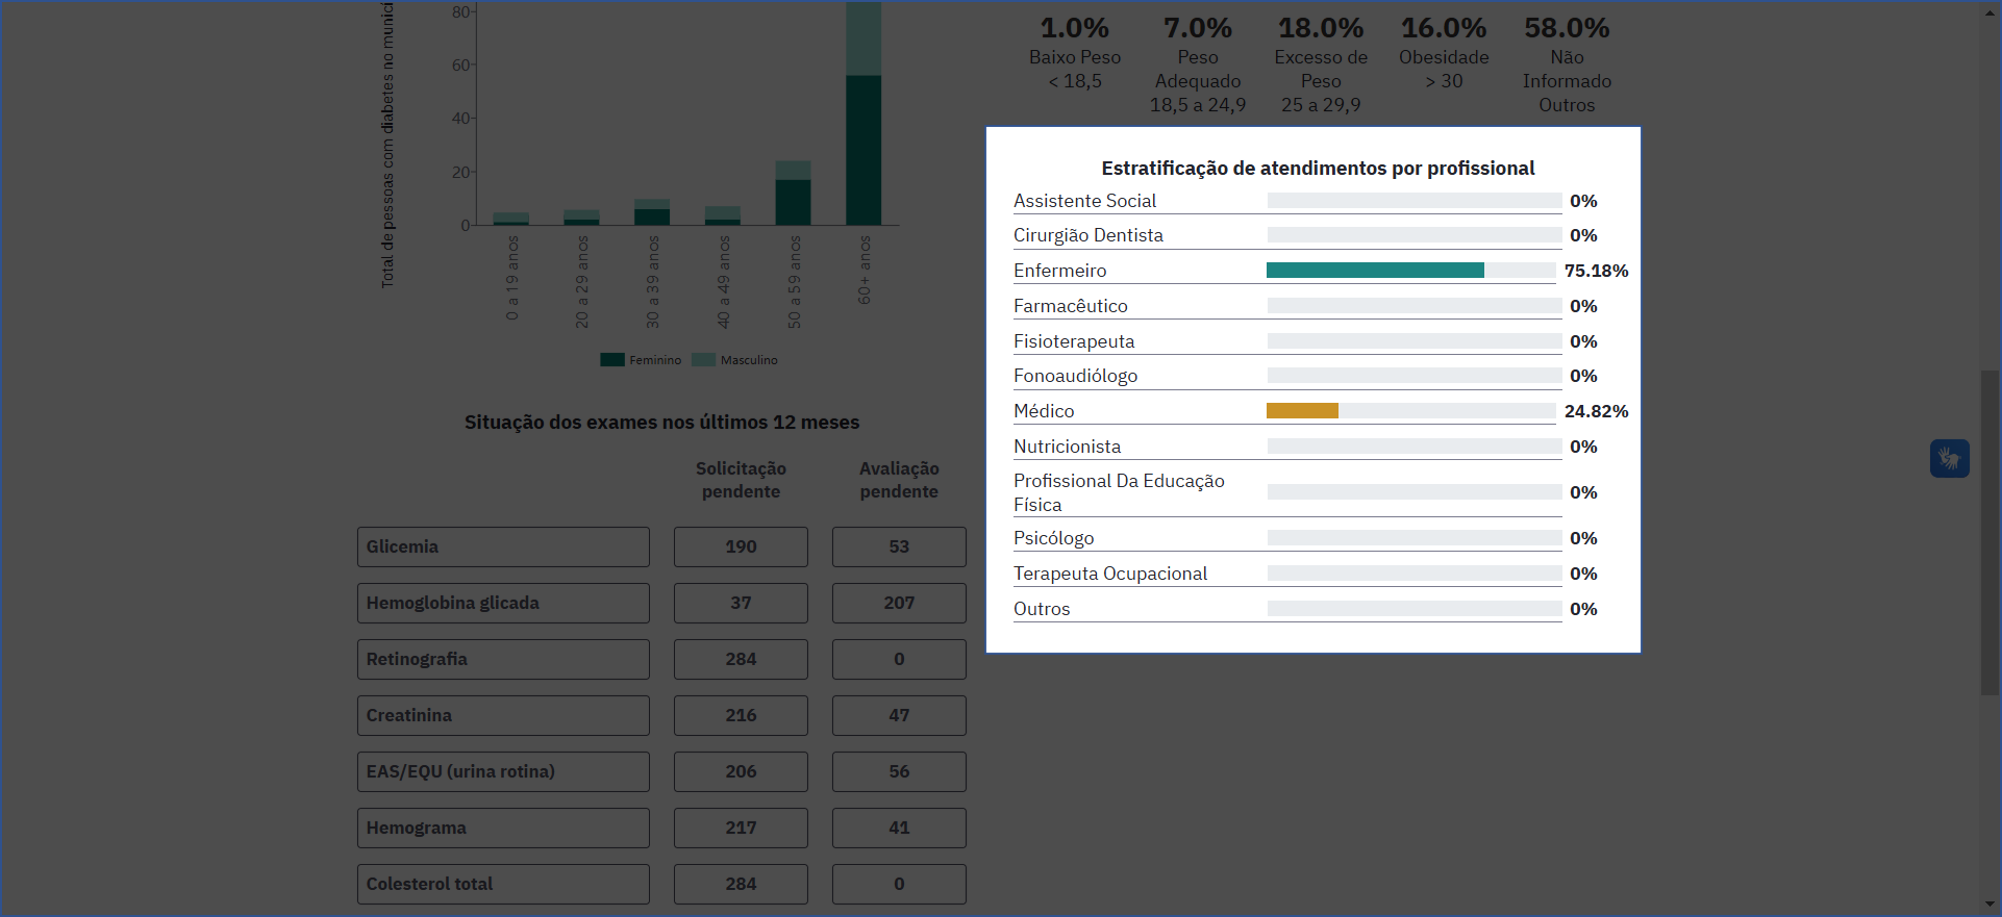Click the Assistente Social row label
The width and height of the screenshot is (2002, 917).
[1084, 201]
